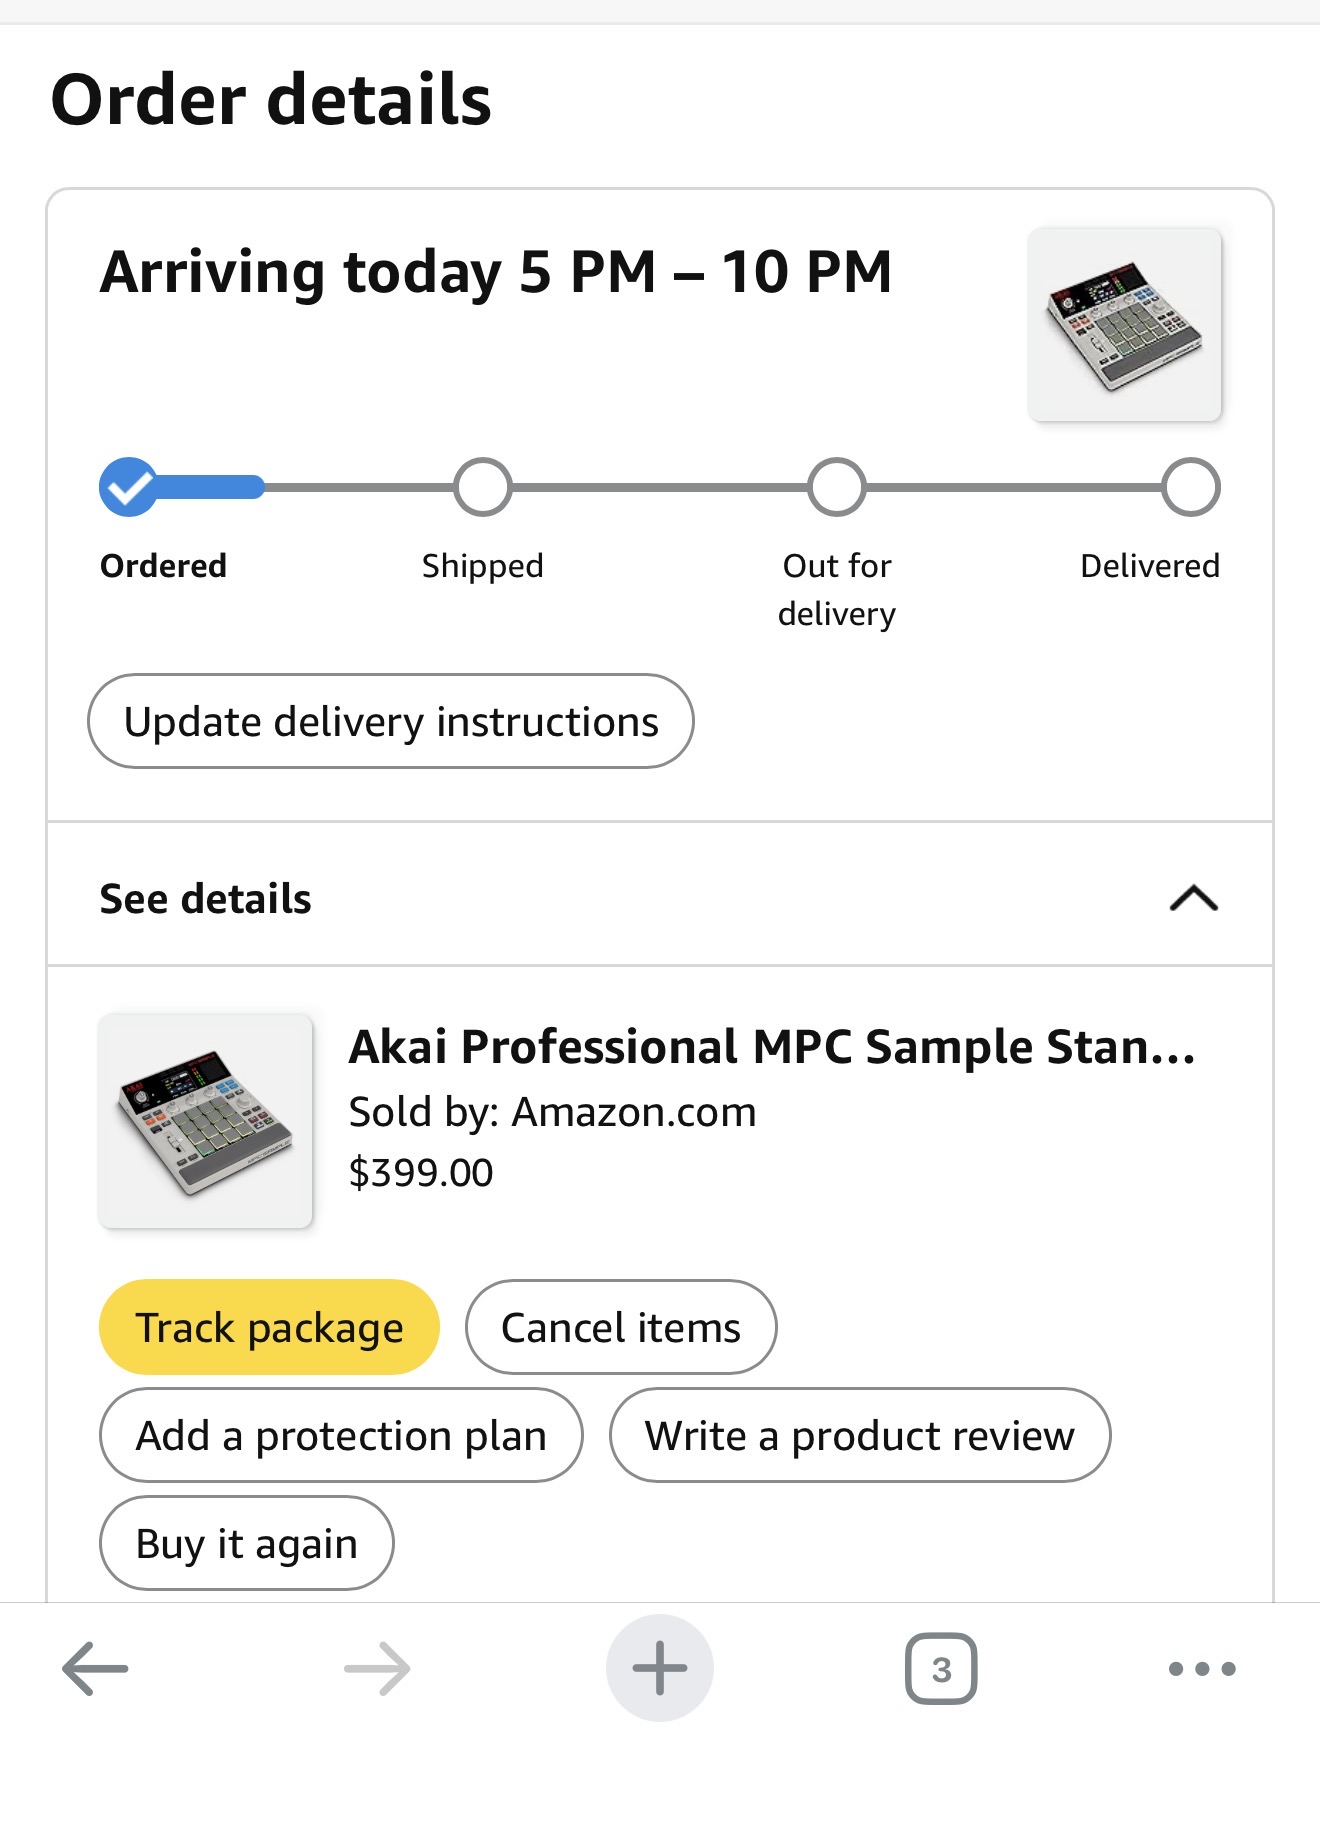Tap the browser back arrow
This screenshot has width=1320, height=1837.
[95, 1668]
